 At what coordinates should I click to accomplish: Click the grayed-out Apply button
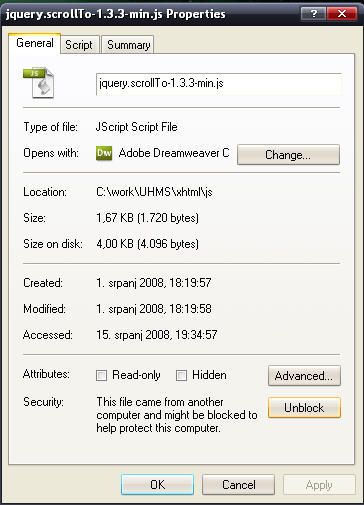(x=319, y=485)
